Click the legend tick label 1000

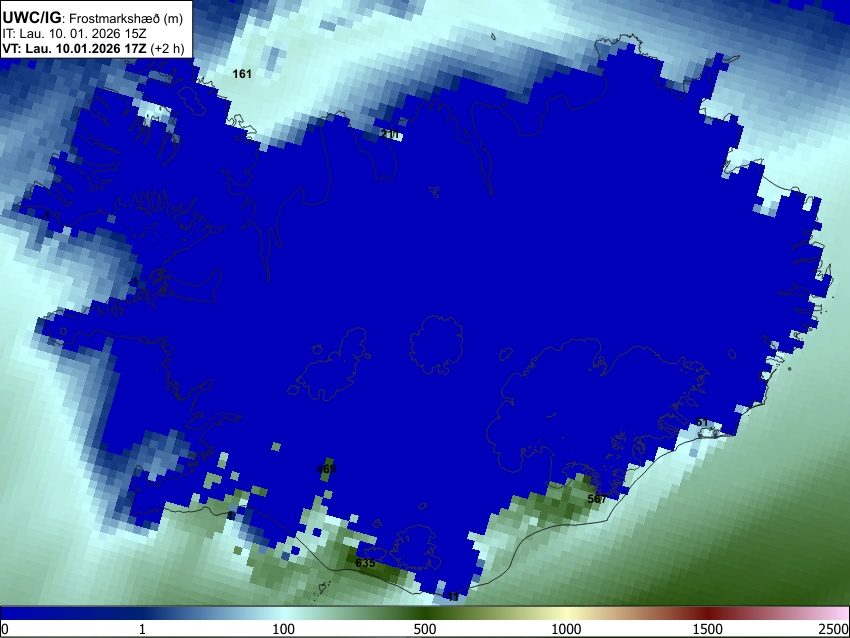pyautogui.click(x=566, y=629)
